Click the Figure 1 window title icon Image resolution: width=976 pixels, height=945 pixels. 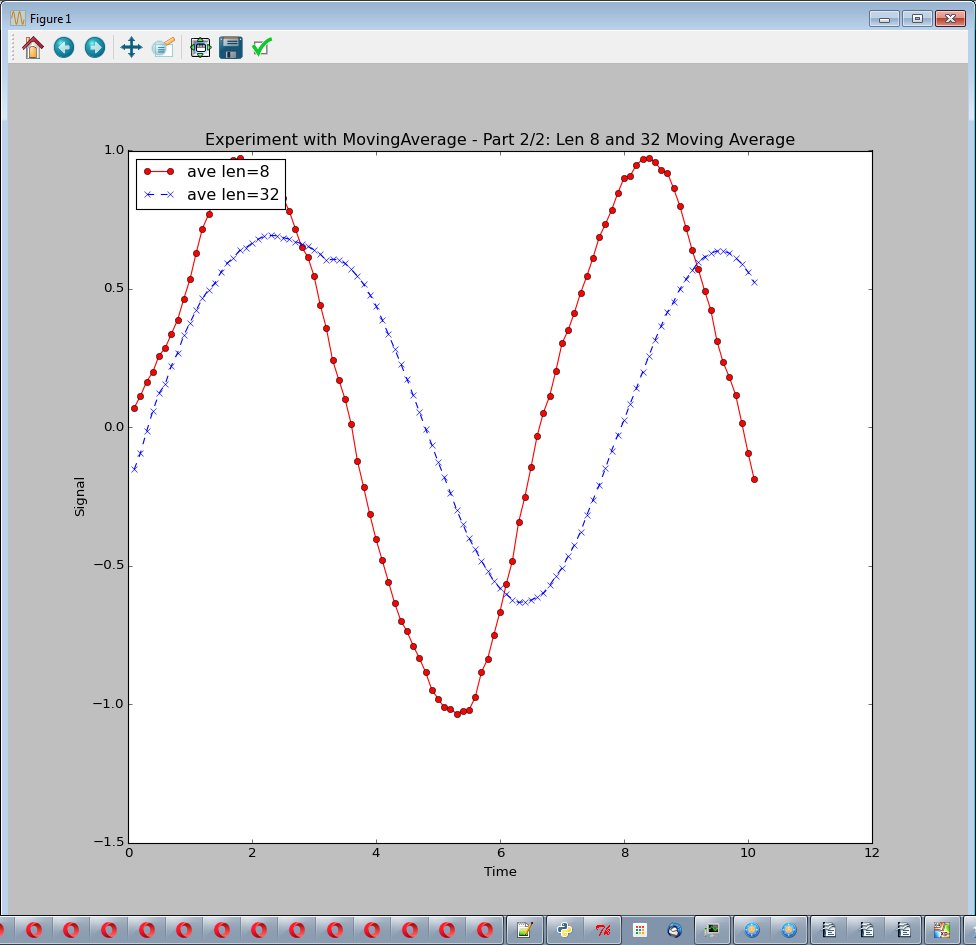[17, 19]
